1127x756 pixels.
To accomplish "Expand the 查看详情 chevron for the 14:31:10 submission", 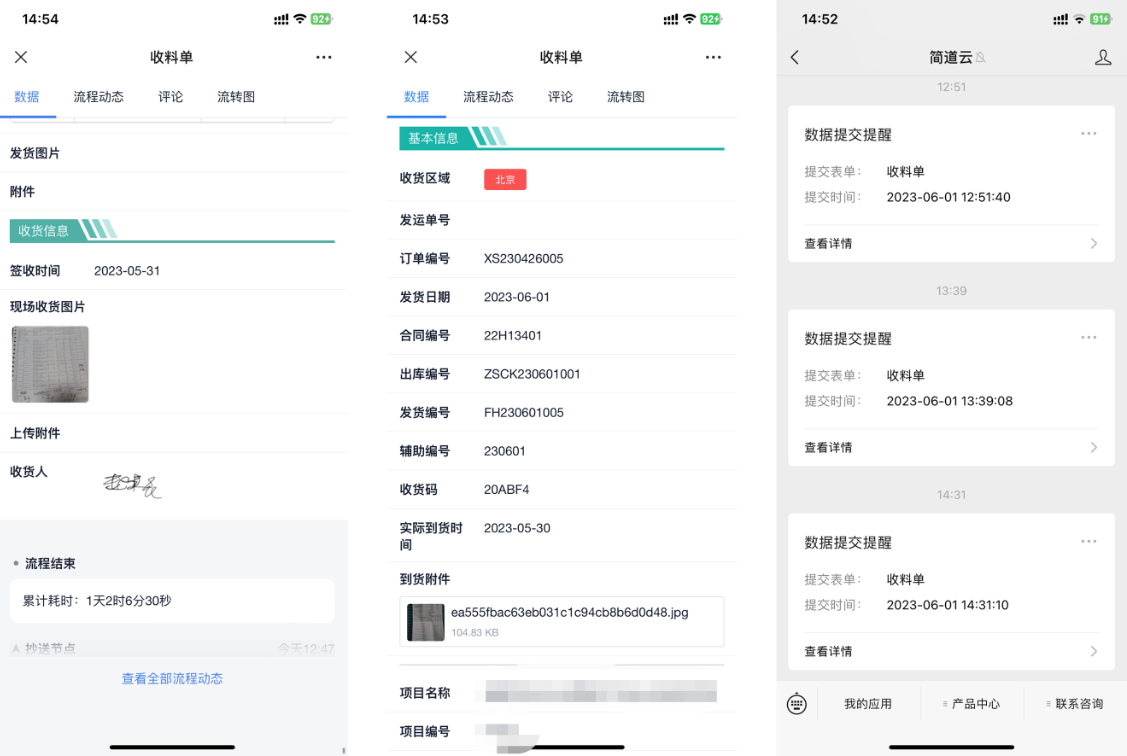I will pyautogui.click(x=1093, y=652).
